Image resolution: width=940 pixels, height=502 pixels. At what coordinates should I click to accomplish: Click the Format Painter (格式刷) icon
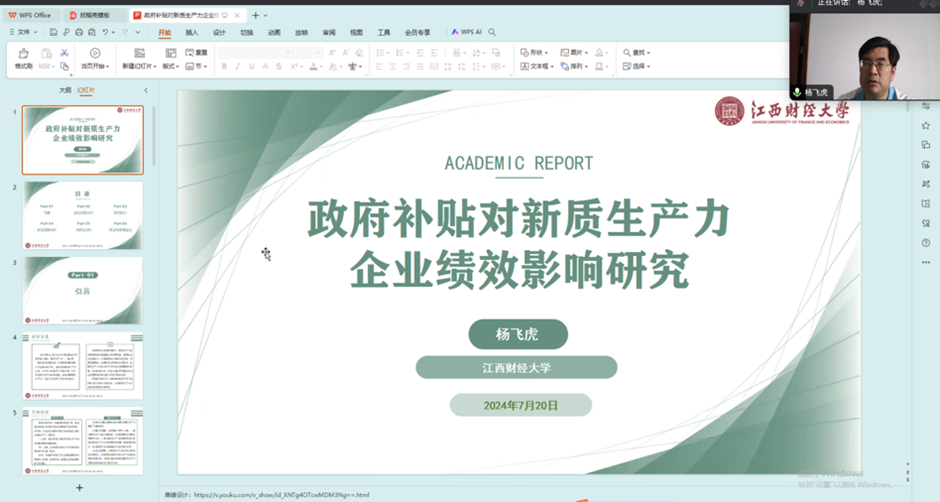click(23, 57)
